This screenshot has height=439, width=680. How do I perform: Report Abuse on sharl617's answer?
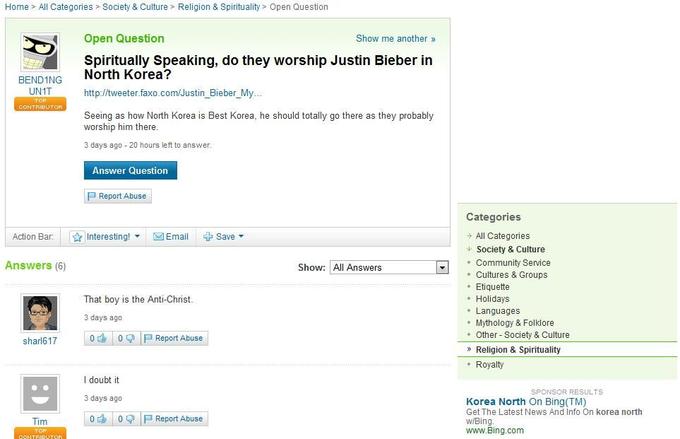click(x=174, y=338)
